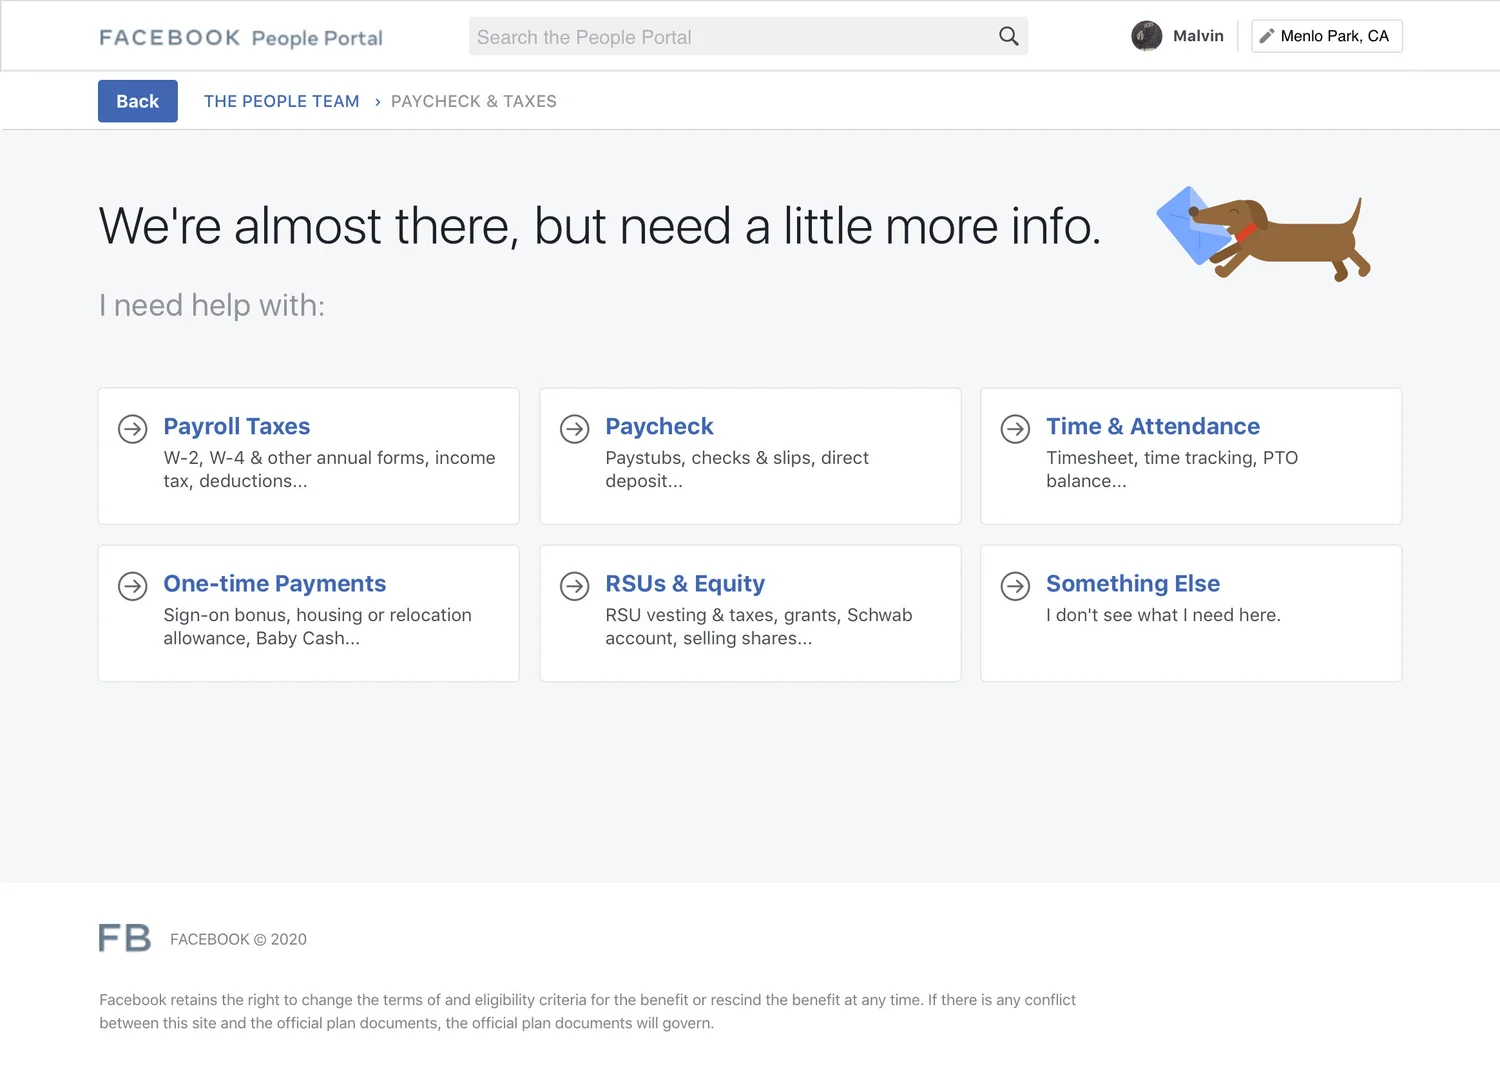Click the 'Timesheet, time tracking, PTO balance' description
The image size is (1500, 1076).
[x=1172, y=469]
